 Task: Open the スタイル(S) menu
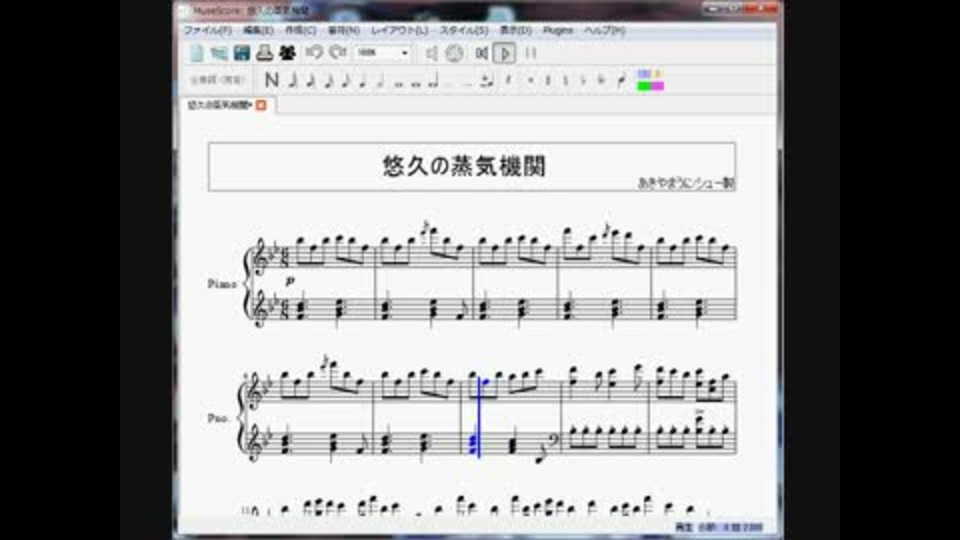click(x=464, y=30)
